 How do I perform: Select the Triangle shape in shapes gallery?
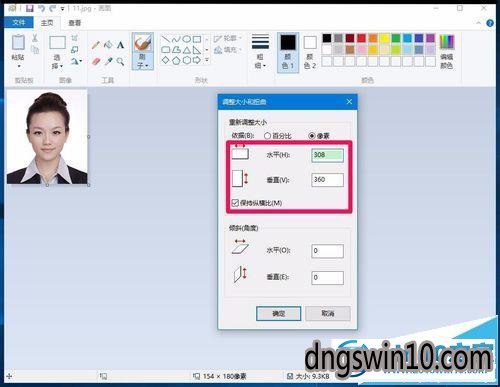(x=187, y=50)
